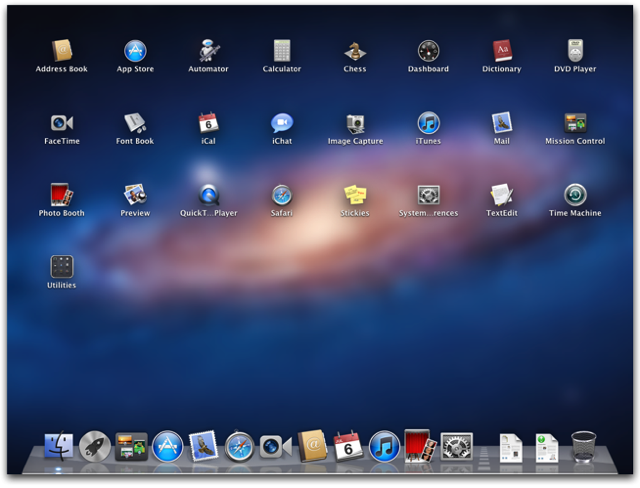
Task: Click the FaceTime camera in the Dock
Action: coord(276,447)
